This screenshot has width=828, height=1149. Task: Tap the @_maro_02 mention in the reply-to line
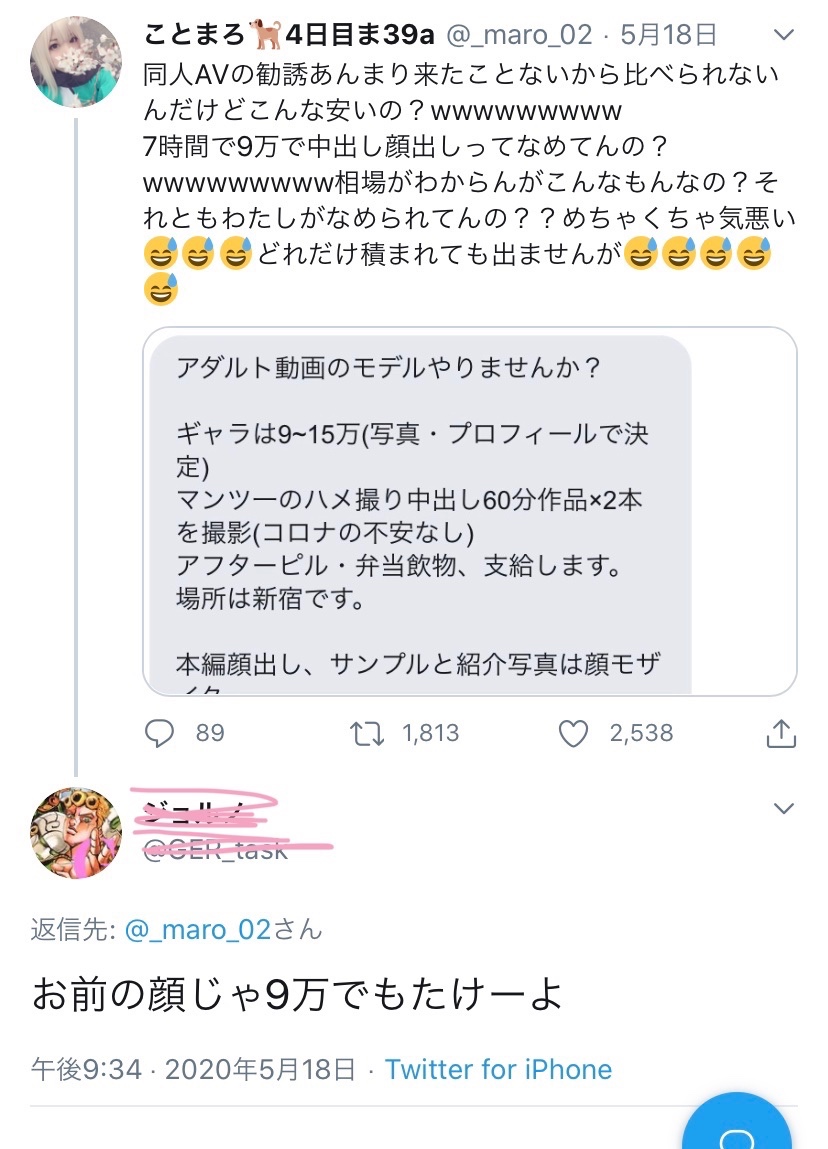coord(198,929)
